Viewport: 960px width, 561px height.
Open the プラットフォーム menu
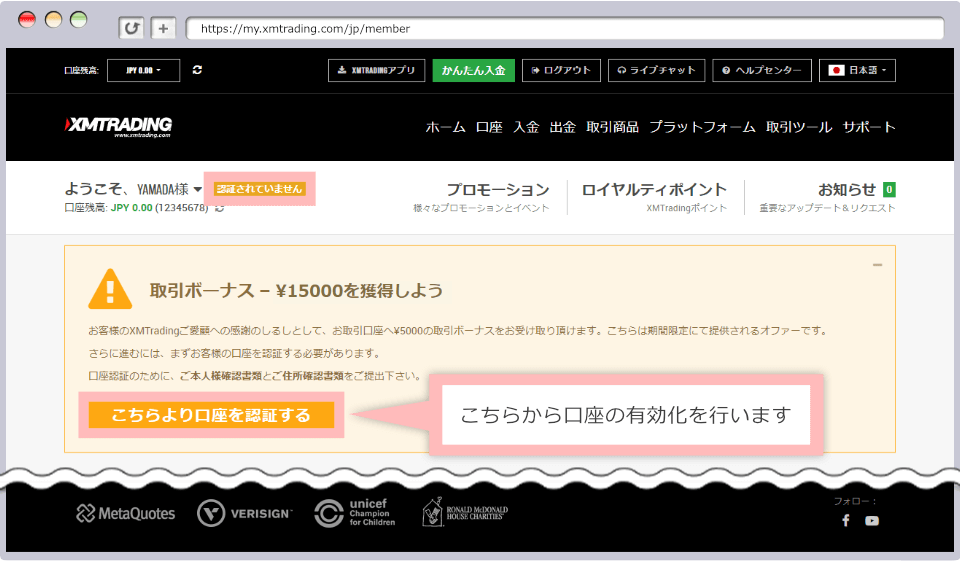702,127
